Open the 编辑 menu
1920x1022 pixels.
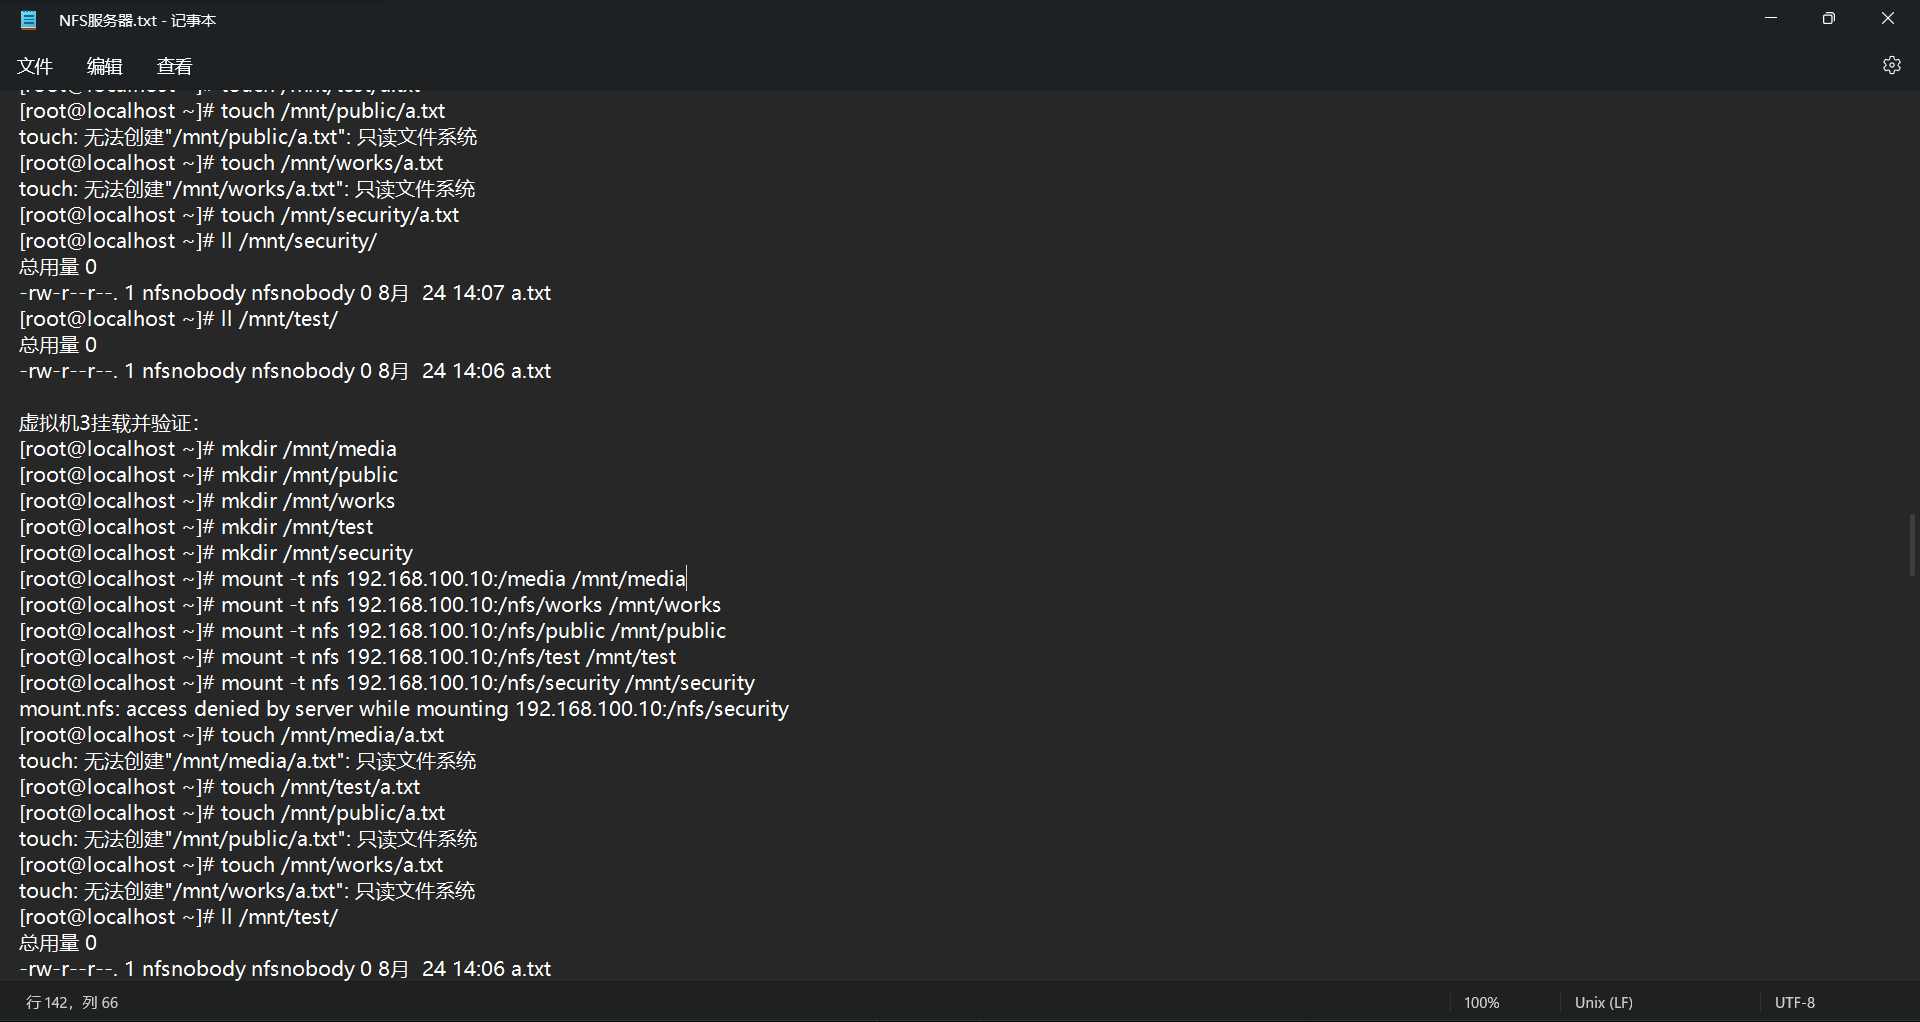pyautogui.click(x=105, y=66)
